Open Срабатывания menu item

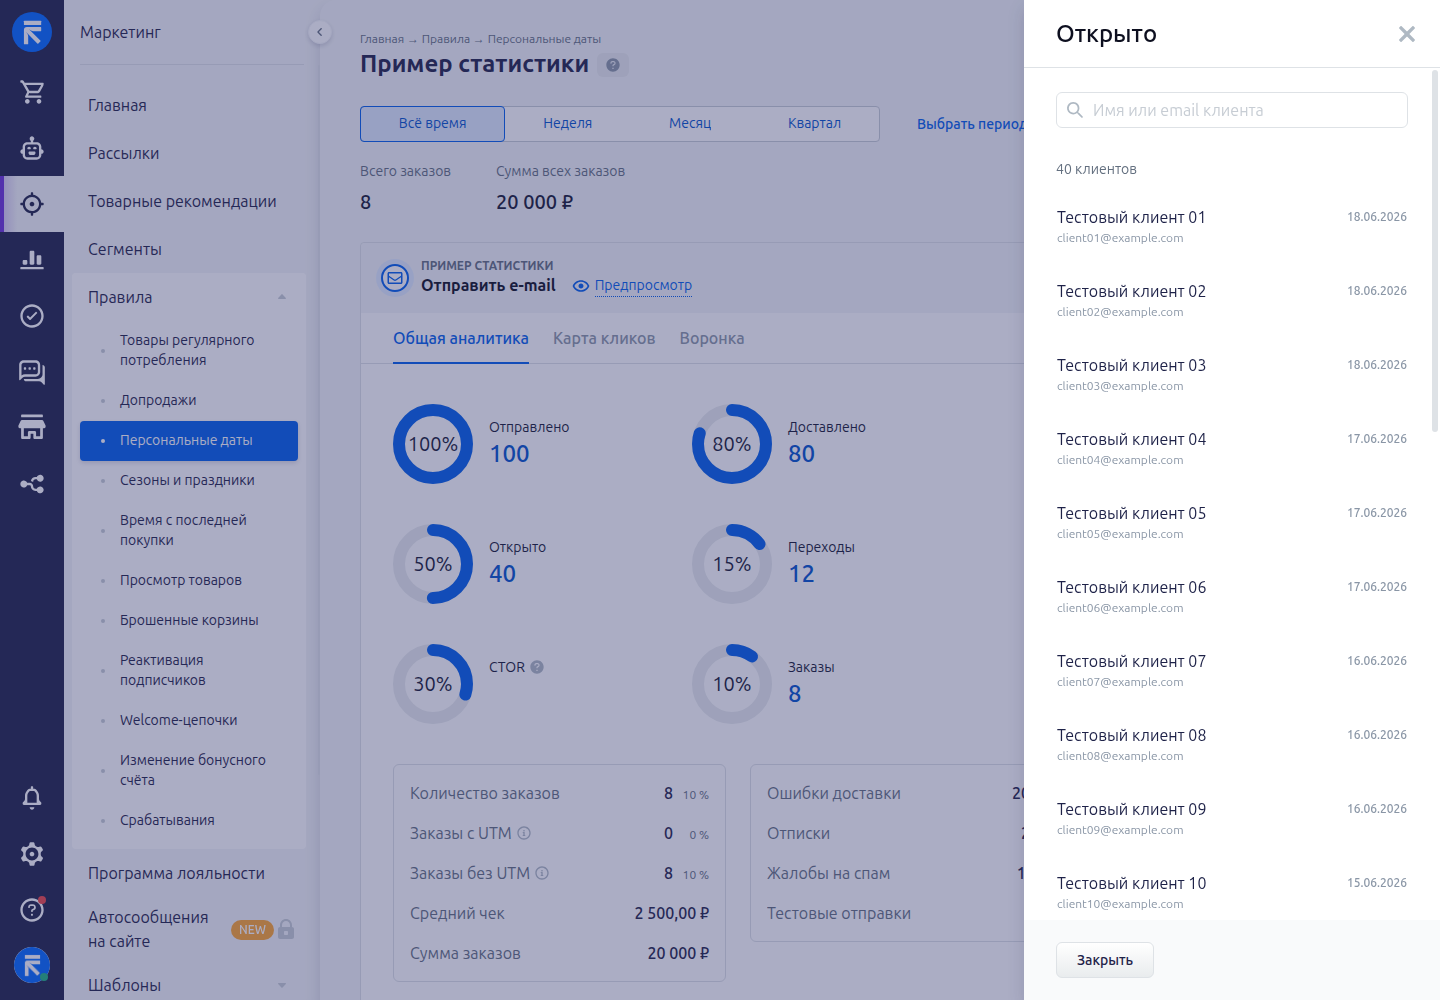coord(167,820)
